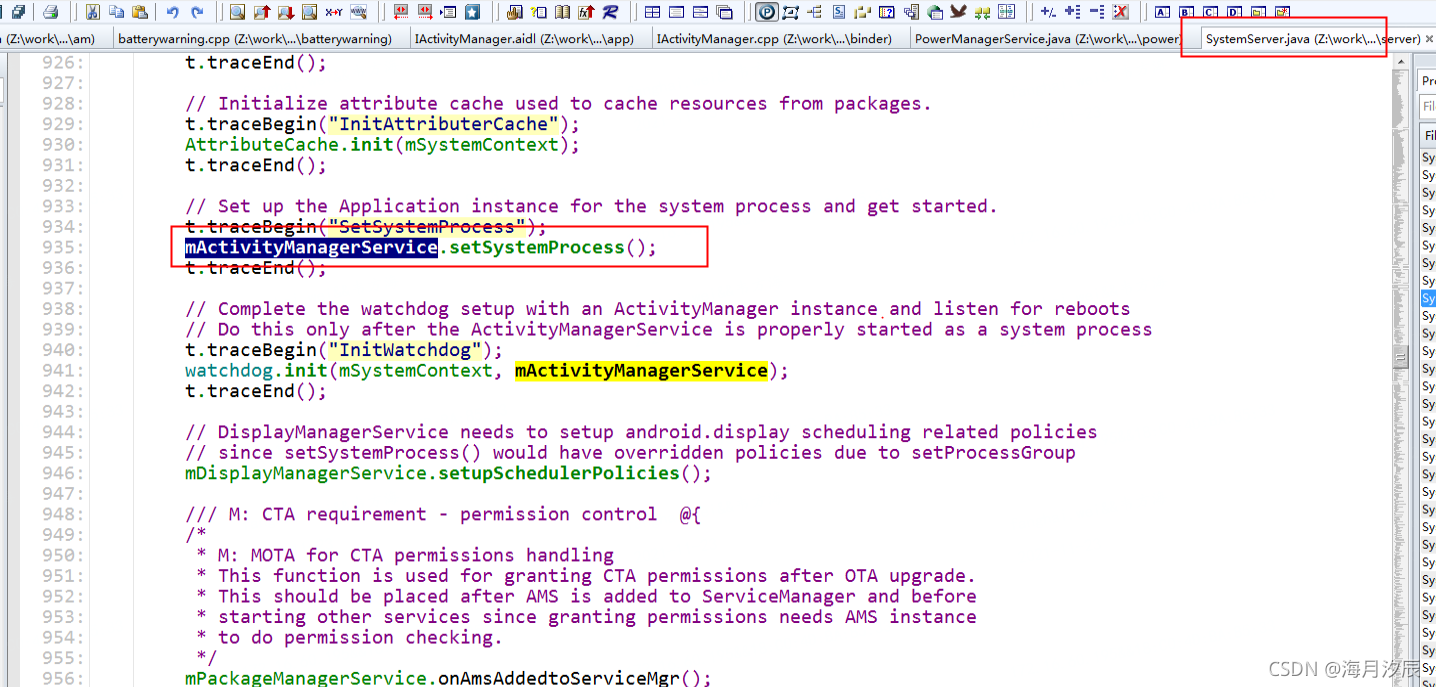Toggle the circled P context lock button
Image resolution: width=1436 pixels, height=687 pixels.
768,12
